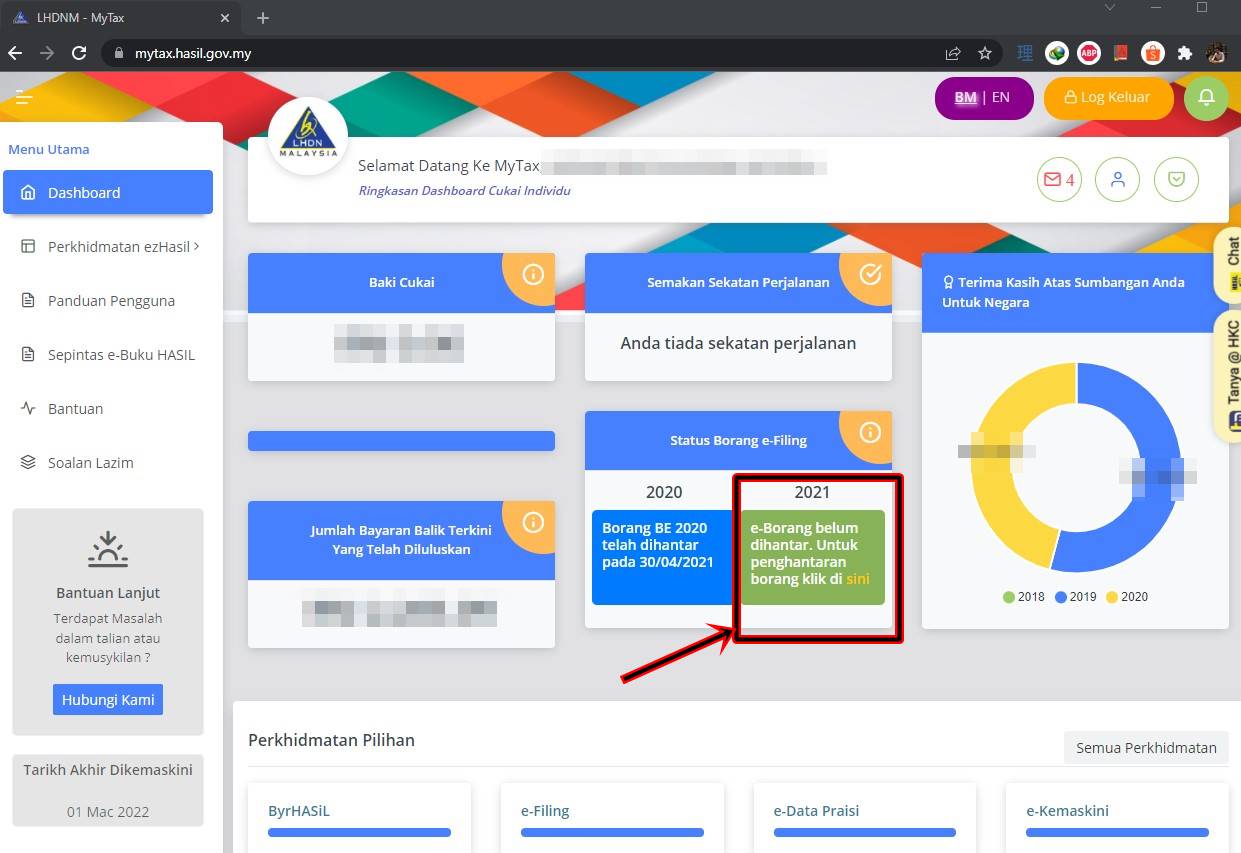Click the browser back arrow
Viewport: 1241px width, 853px height.
coord(15,53)
